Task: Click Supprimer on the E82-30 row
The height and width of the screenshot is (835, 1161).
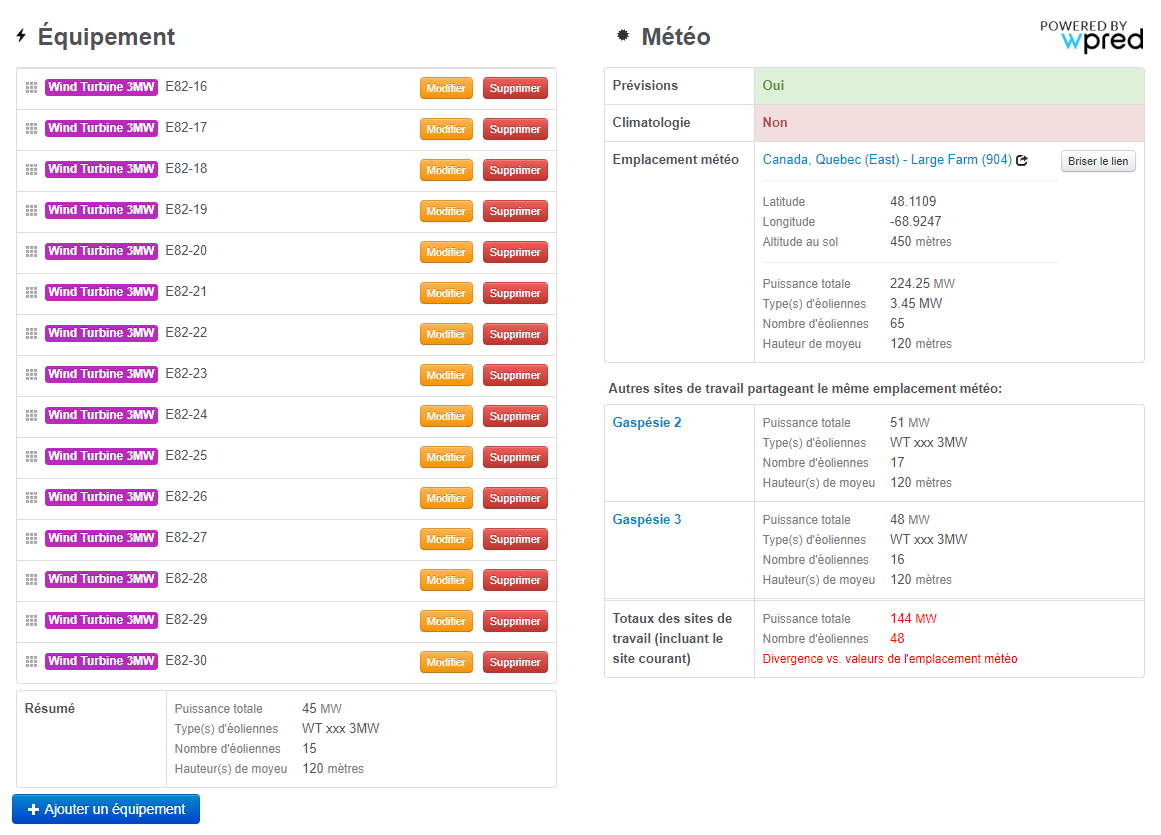Action: point(515,662)
